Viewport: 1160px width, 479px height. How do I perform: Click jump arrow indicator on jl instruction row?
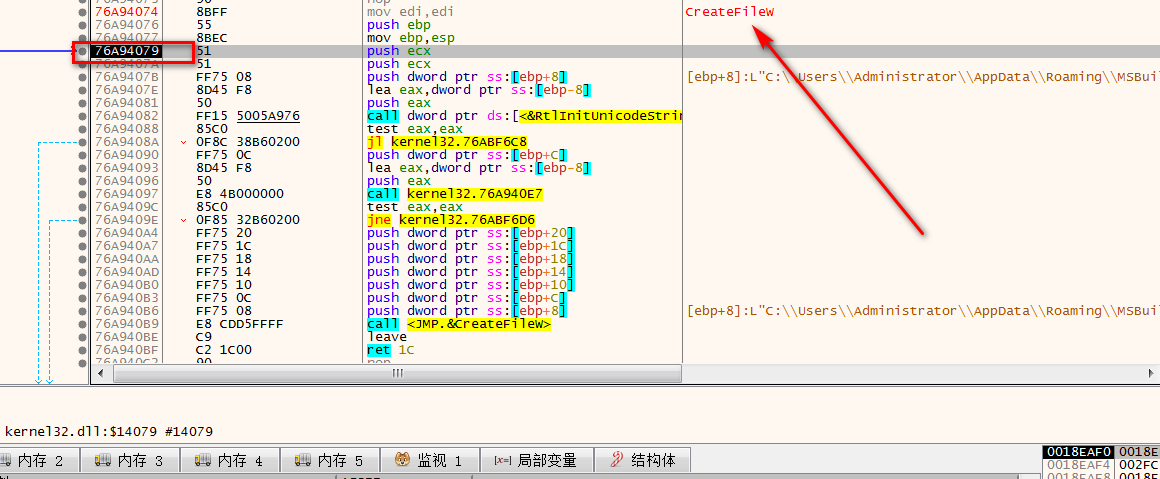point(183,142)
